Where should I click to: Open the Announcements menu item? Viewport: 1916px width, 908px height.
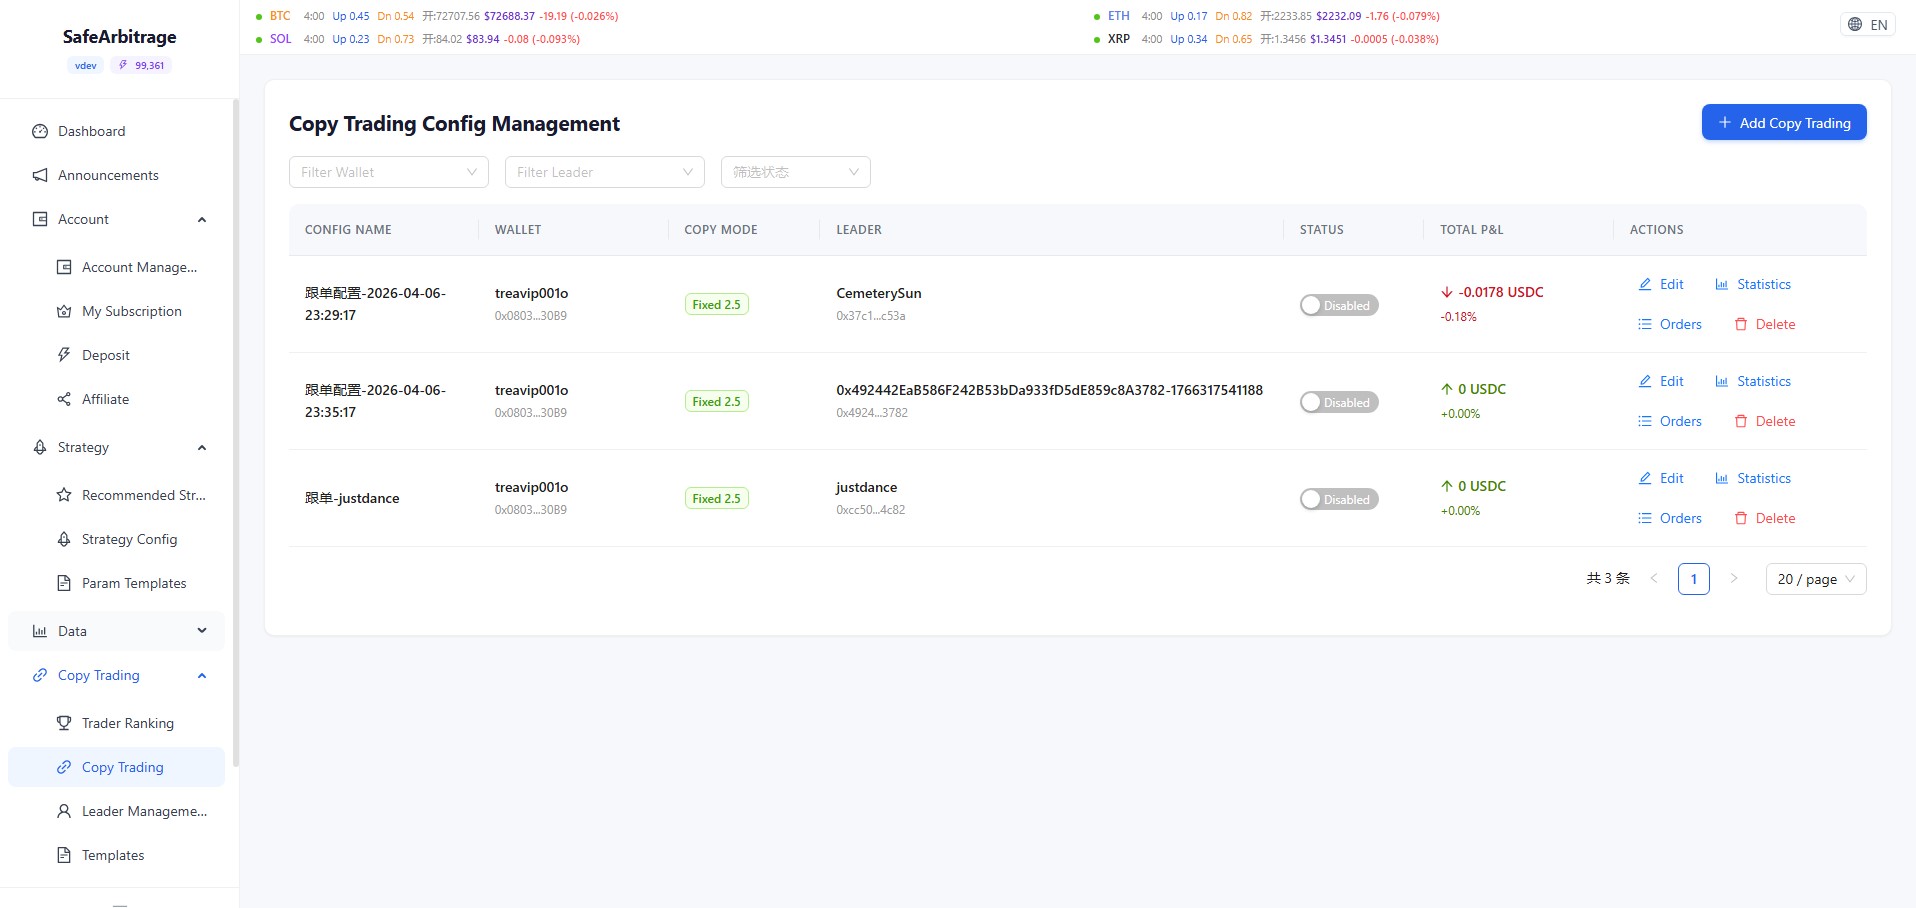[x=108, y=175]
